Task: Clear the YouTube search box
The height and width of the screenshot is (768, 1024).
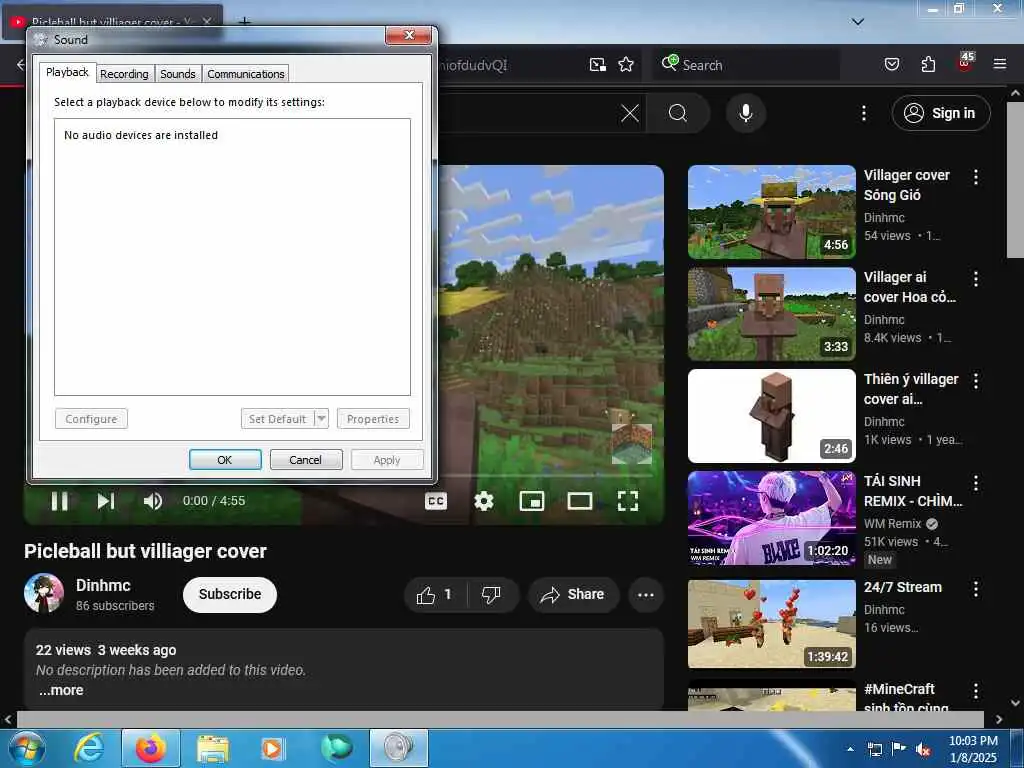Action: [630, 114]
